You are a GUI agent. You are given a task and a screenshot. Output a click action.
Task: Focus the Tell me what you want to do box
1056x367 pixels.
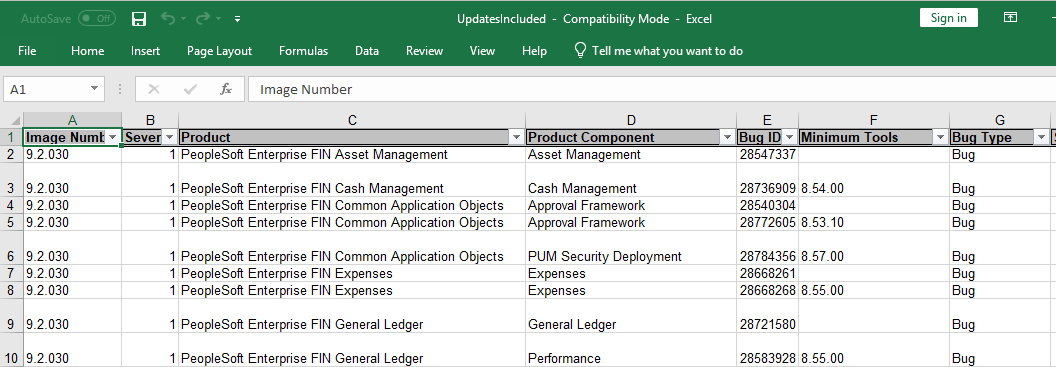point(667,51)
